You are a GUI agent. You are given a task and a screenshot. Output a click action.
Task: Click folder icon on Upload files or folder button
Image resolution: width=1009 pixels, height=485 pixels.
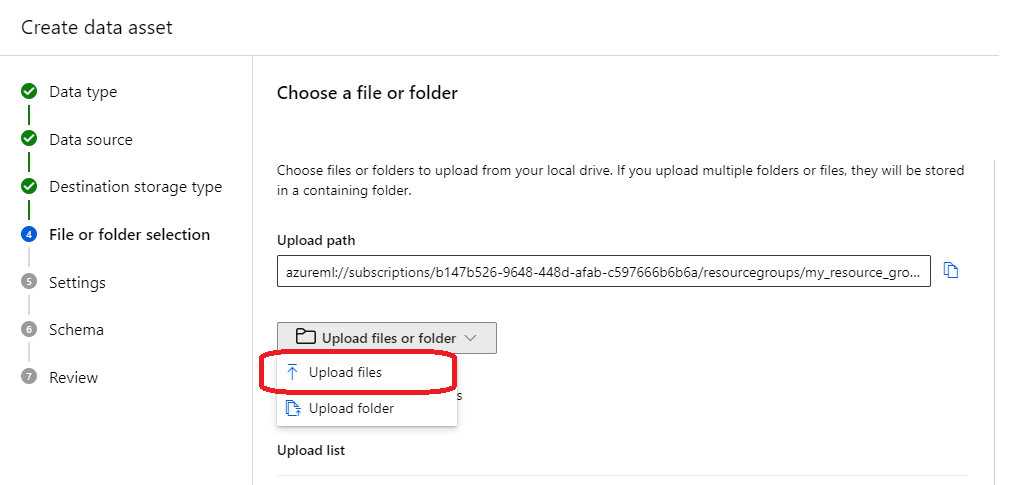point(305,337)
